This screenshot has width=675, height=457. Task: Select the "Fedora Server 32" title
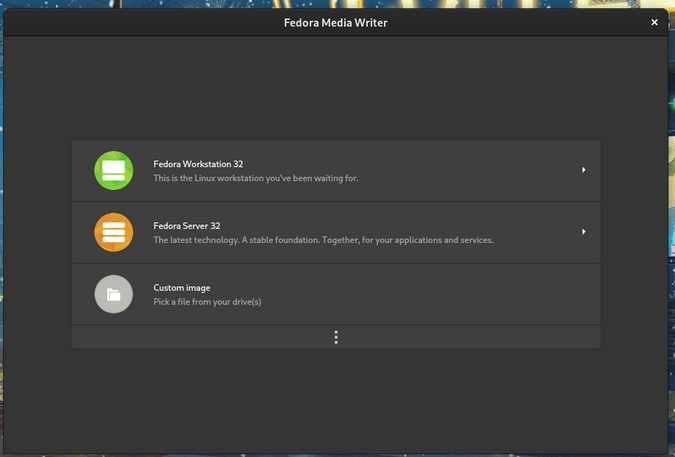tap(187, 226)
